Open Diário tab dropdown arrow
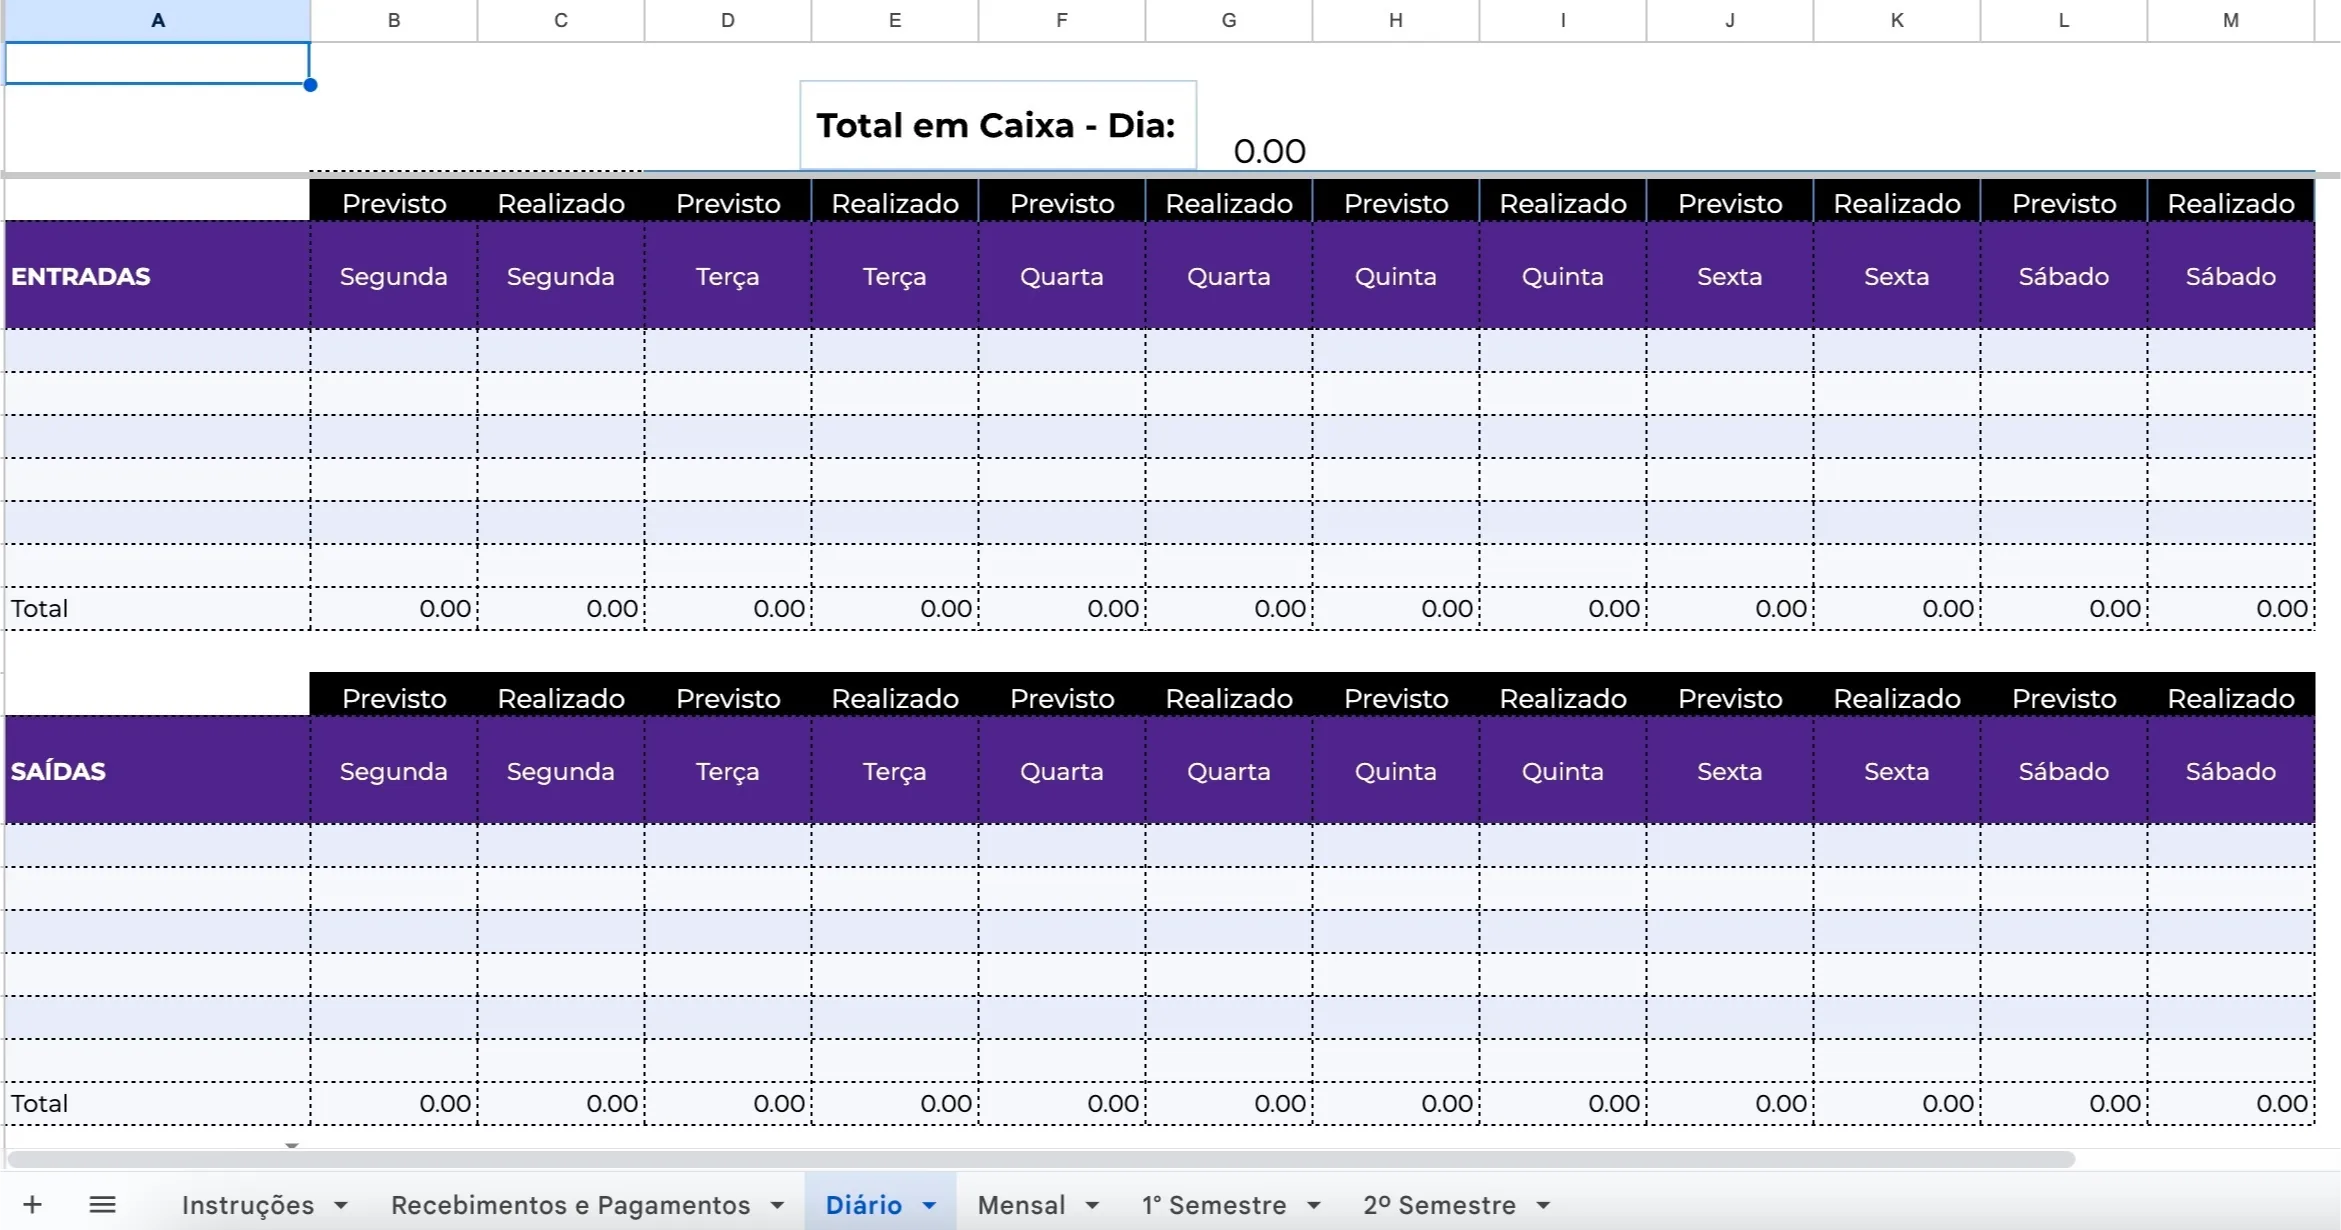Image resolution: width=2341 pixels, height=1230 pixels. pos(929,1205)
